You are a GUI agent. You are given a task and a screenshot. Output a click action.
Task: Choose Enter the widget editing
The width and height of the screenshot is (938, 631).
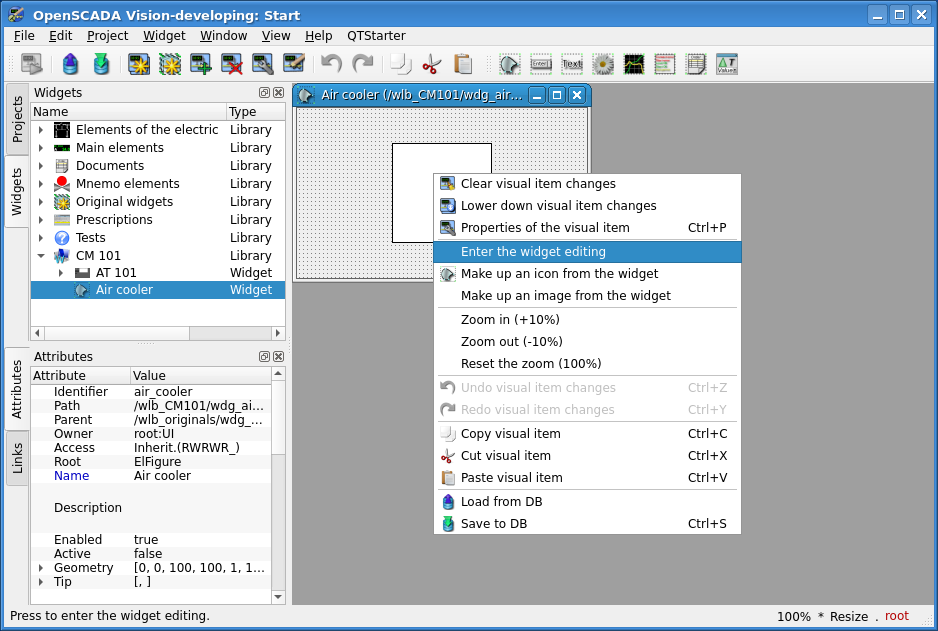tap(533, 252)
